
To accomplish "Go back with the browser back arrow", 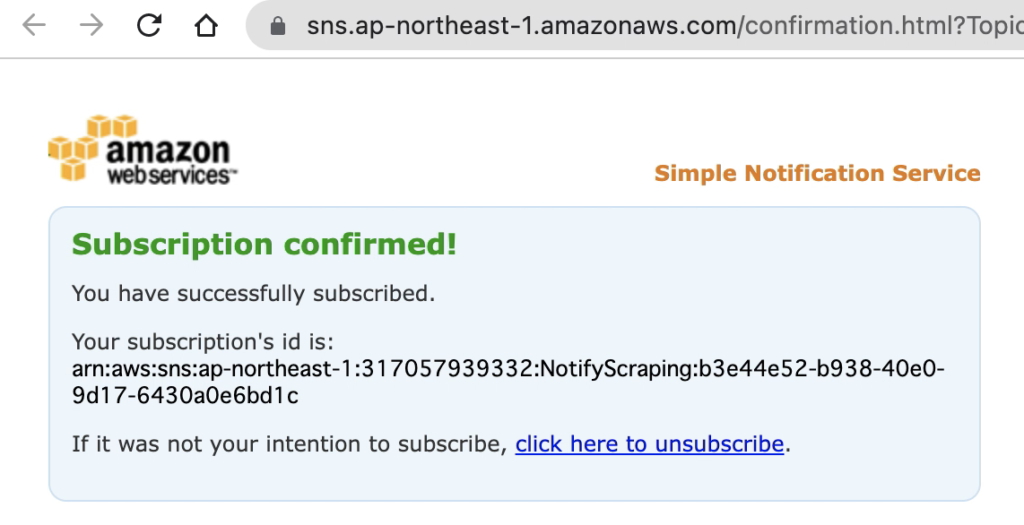I will pyautogui.click(x=34, y=25).
